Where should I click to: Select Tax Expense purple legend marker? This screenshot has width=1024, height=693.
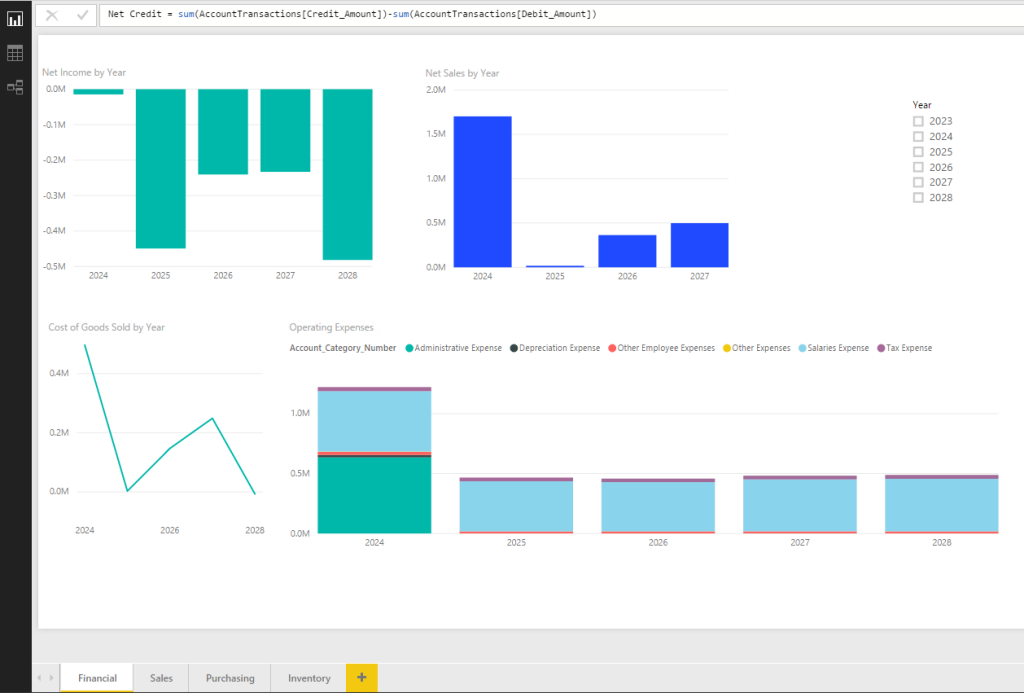pyautogui.click(x=881, y=348)
